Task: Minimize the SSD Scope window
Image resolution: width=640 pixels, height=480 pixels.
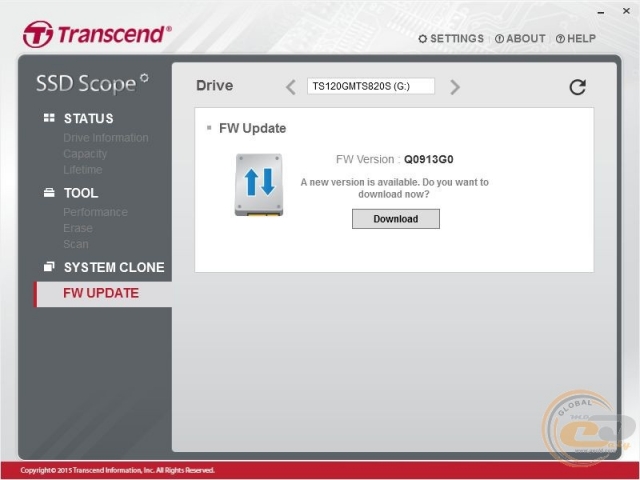Action: [x=600, y=12]
